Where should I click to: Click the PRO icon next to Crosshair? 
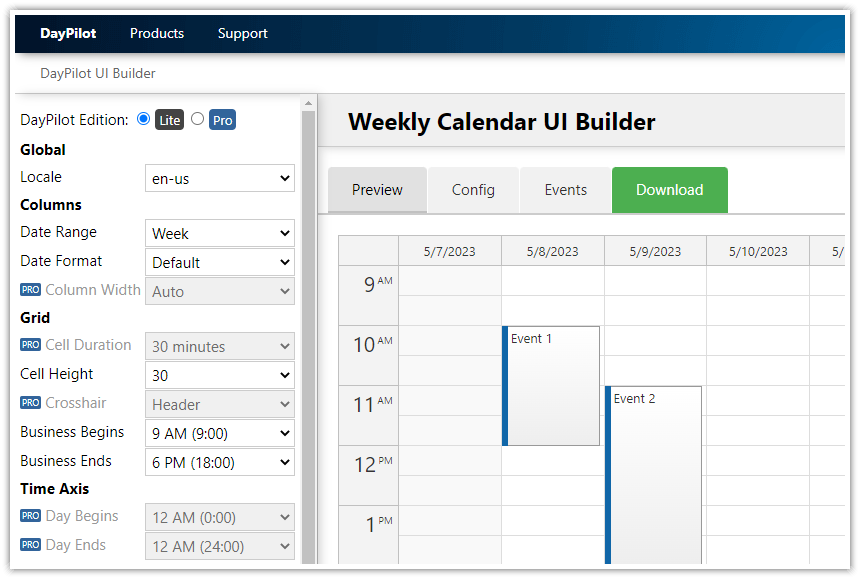[x=30, y=403]
